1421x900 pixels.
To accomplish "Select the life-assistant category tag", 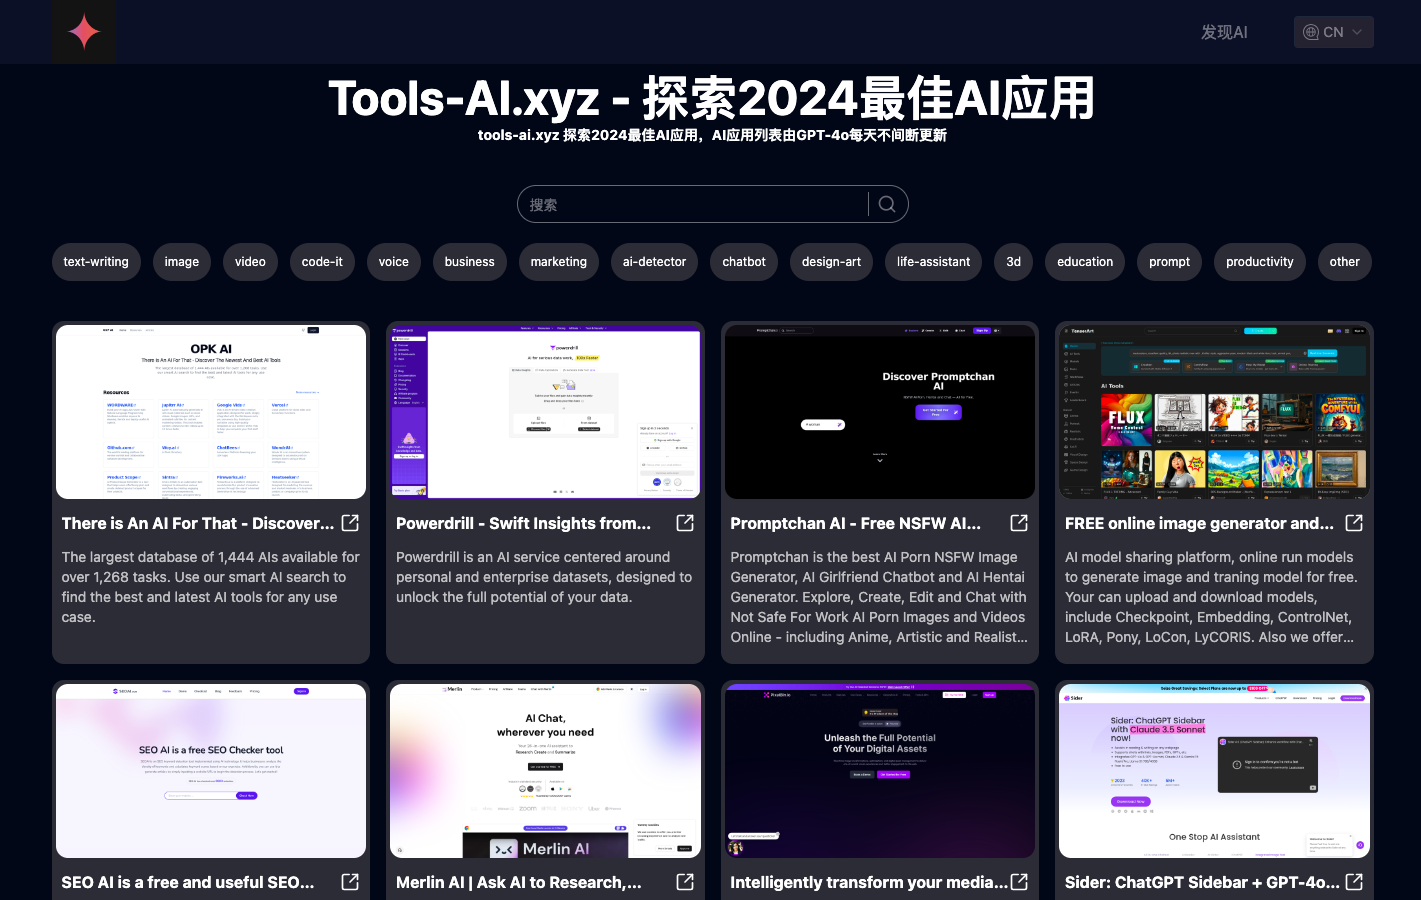I will pos(933,262).
